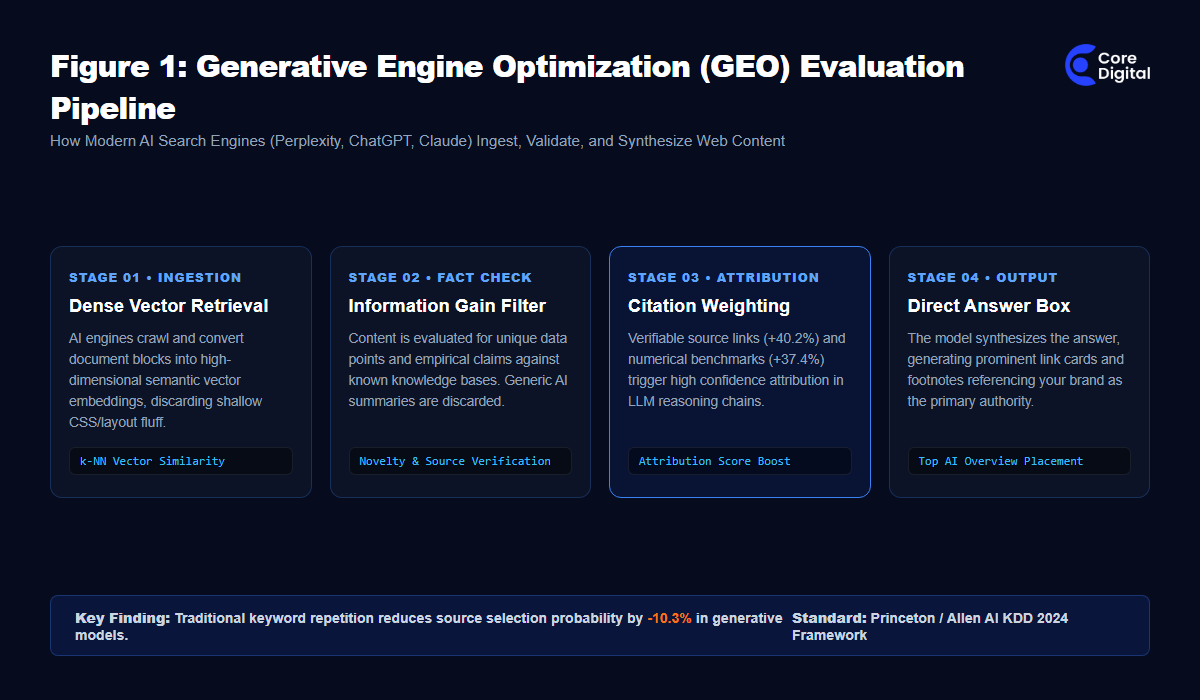The width and height of the screenshot is (1200, 700).
Task: Select the "STAGE 01 • INGESTION" label
Action: pyautogui.click(x=155, y=277)
